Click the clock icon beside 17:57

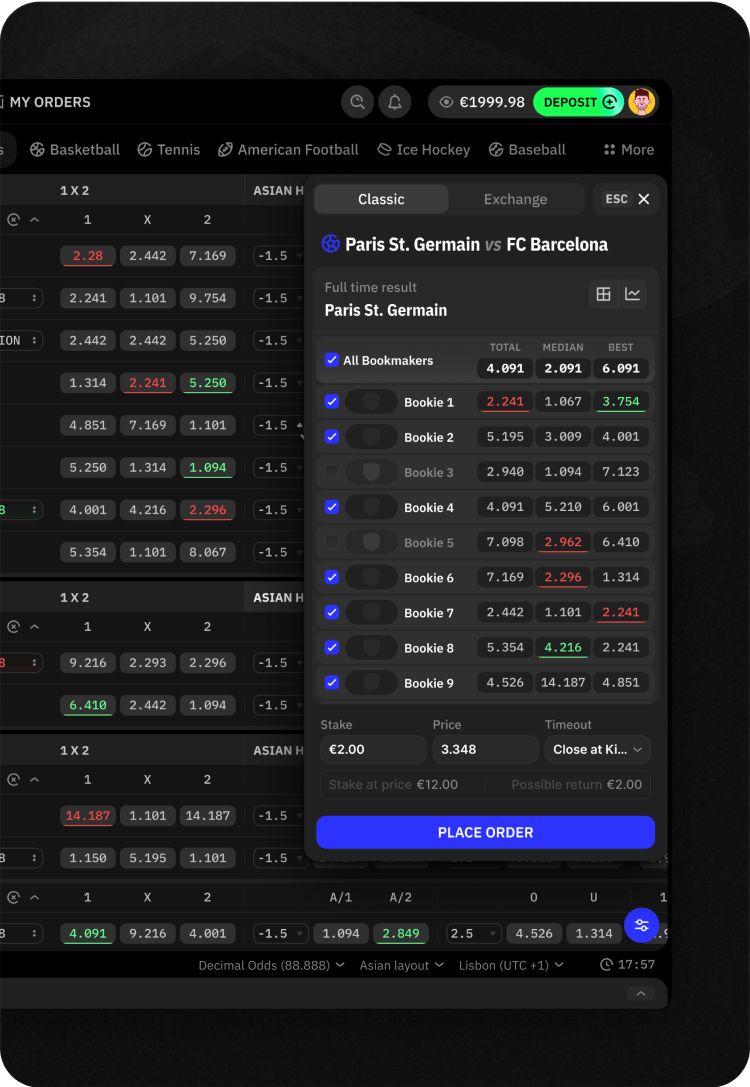(x=606, y=965)
